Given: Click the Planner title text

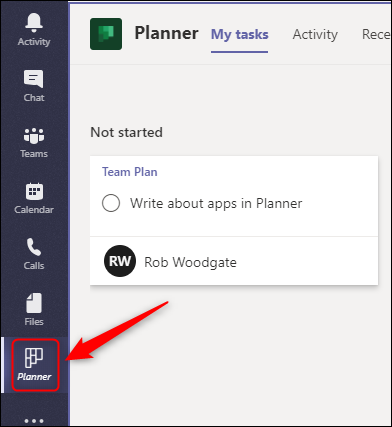Looking at the screenshot, I should tap(166, 33).
